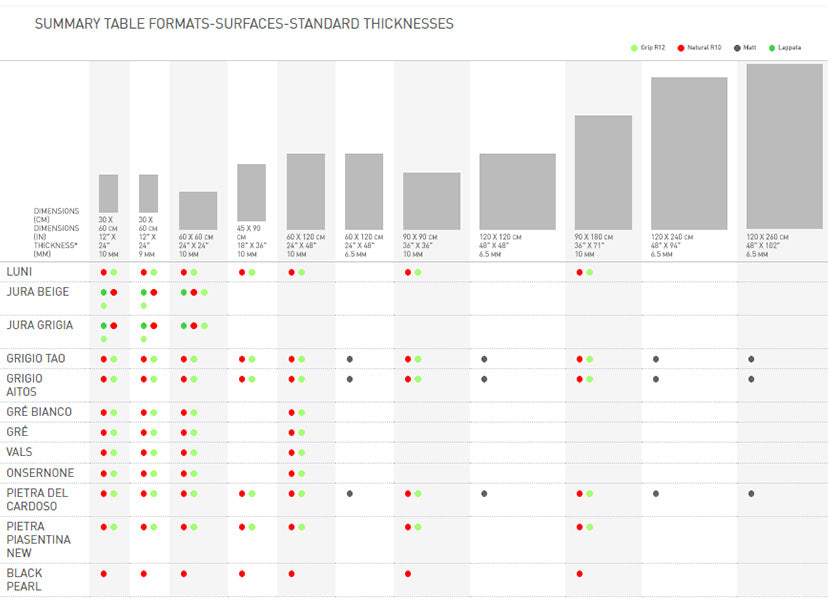This screenshot has height=600, width=828.
Task: Click the 120 x 240 cm slab shape
Action: point(689,153)
